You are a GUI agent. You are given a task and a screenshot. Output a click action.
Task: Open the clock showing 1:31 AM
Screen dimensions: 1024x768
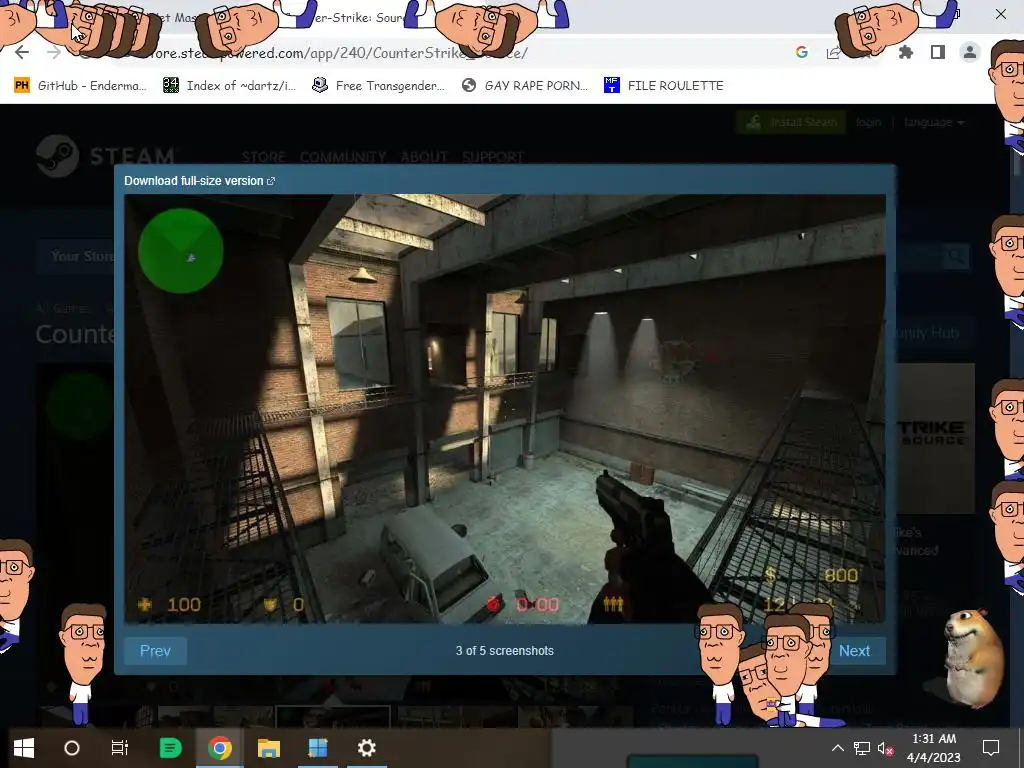point(934,748)
